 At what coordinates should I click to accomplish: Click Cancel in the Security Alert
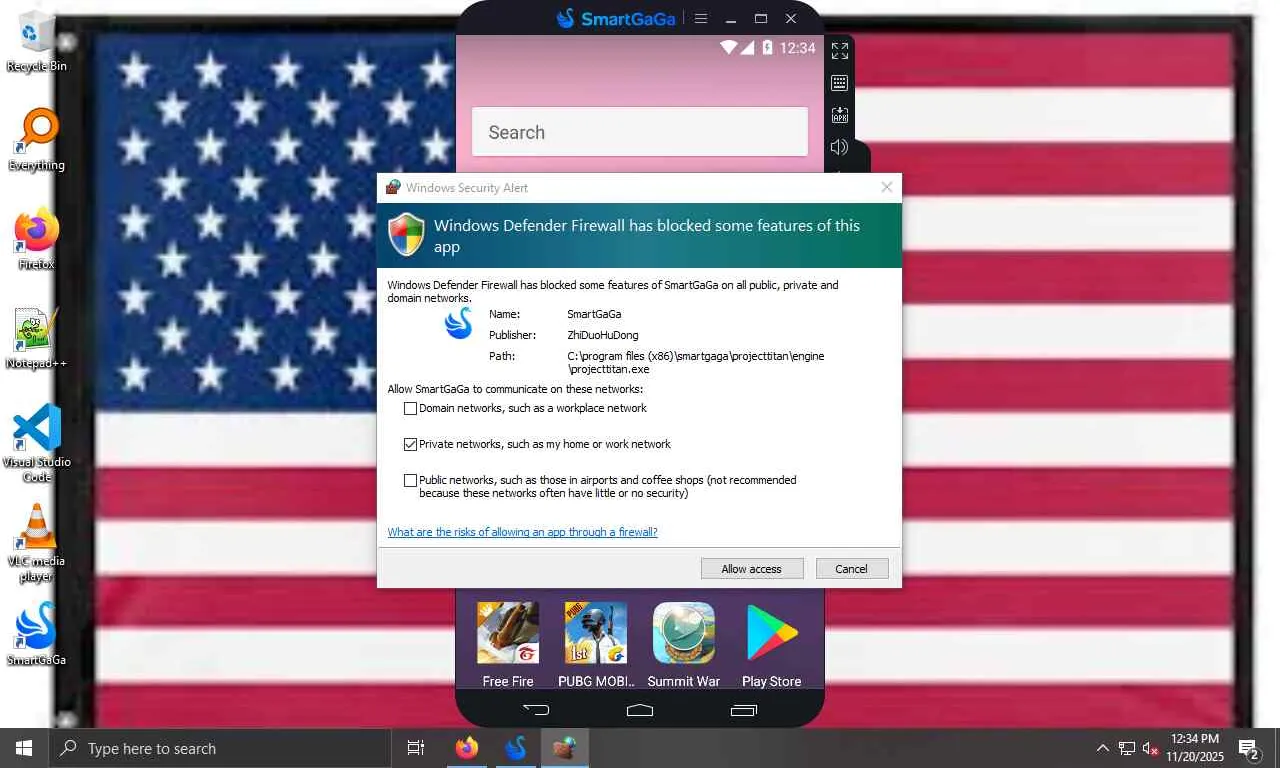[x=852, y=569]
